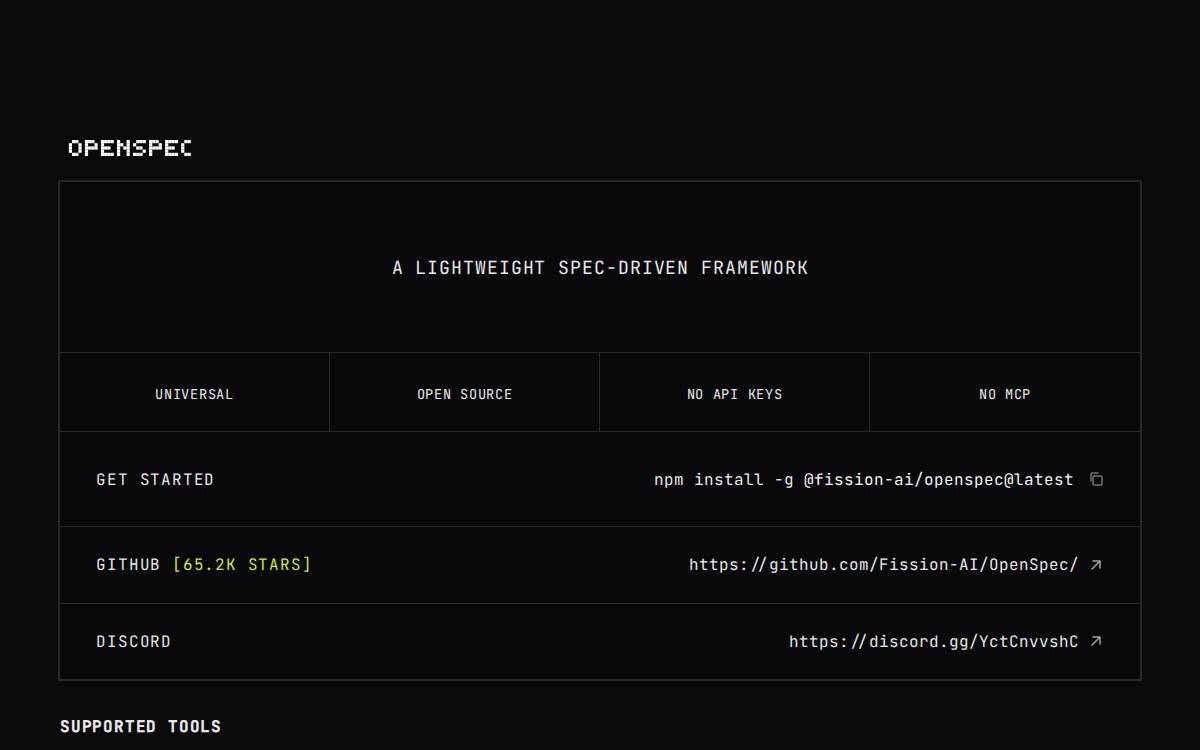This screenshot has width=1200, height=750.
Task: Click the SUPPORTED TOOLS heading
Action: 140,726
